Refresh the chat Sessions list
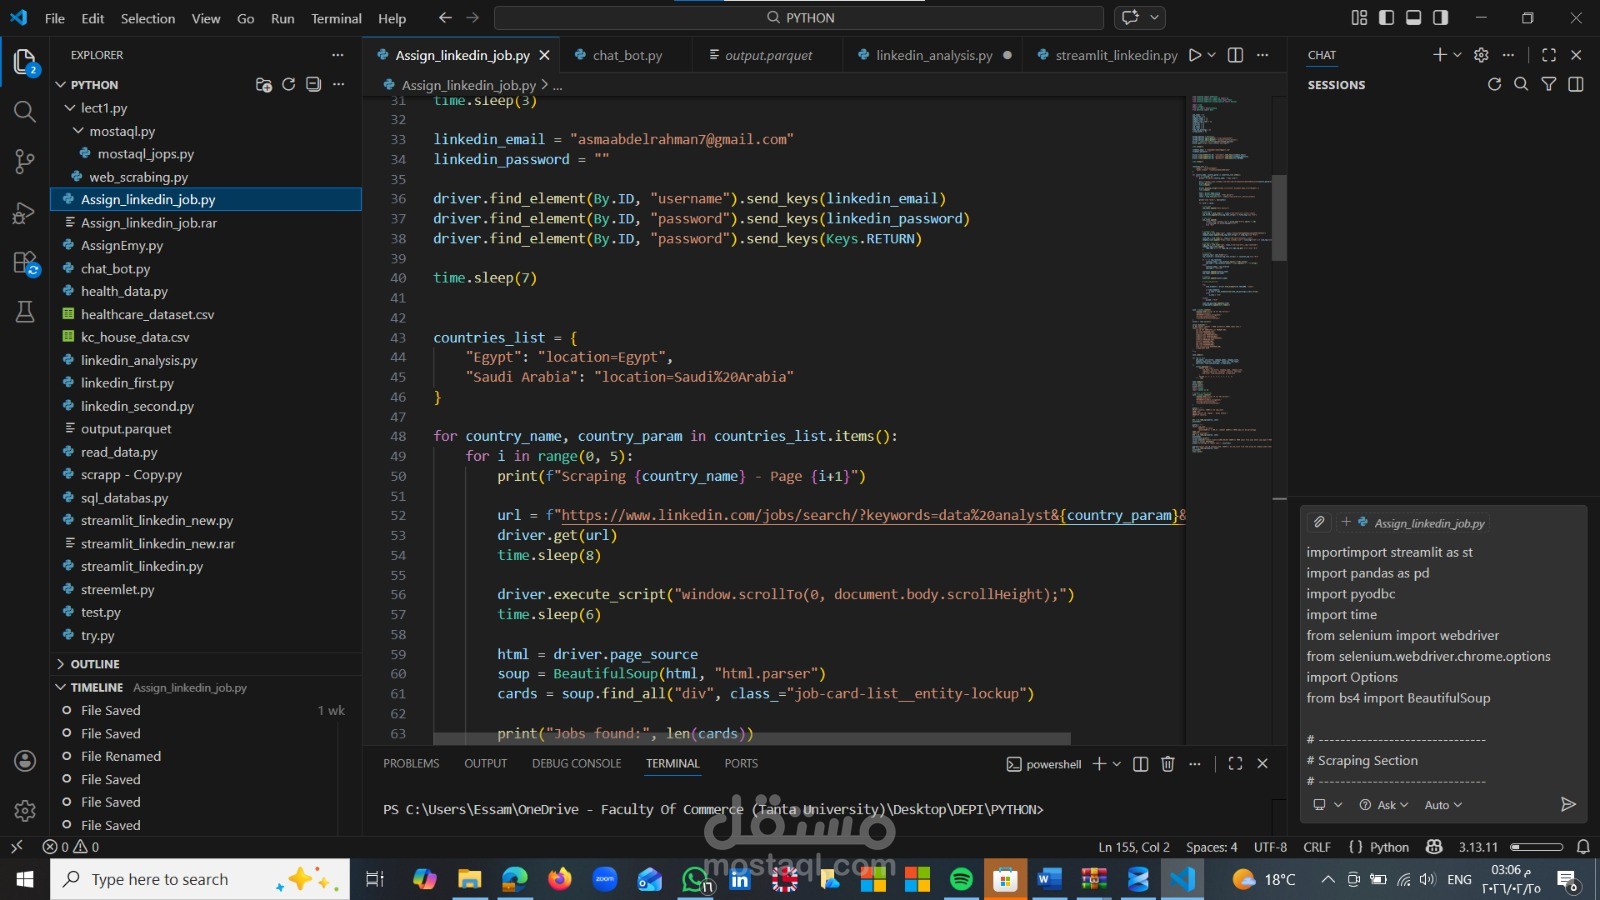This screenshot has height=900, width=1600. pos(1494,85)
